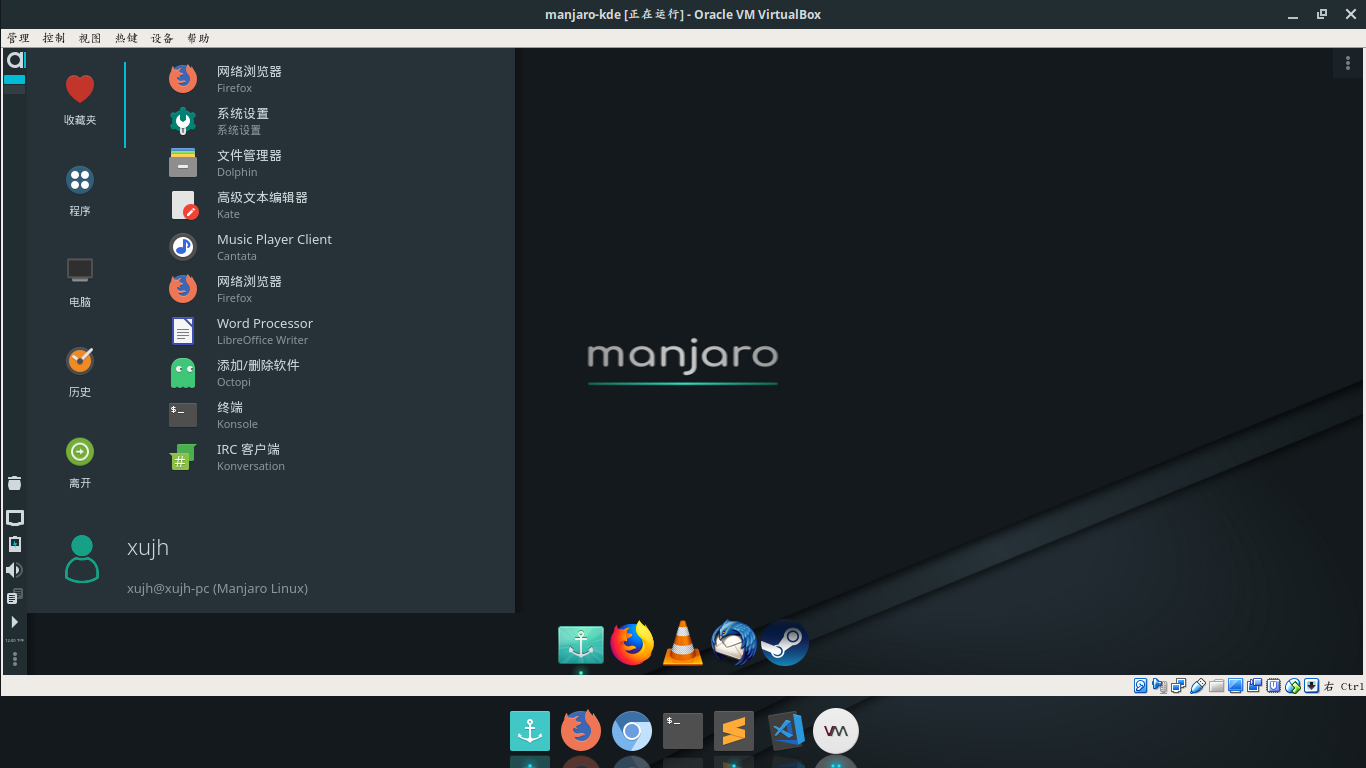
Task: Expand hidden tray icons arrow
Action: pyautogui.click(x=14, y=622)
